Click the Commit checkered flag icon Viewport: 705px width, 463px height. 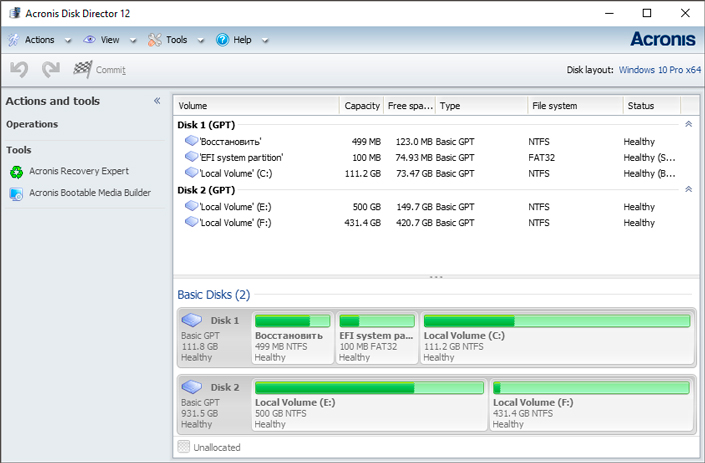(83, 69)
